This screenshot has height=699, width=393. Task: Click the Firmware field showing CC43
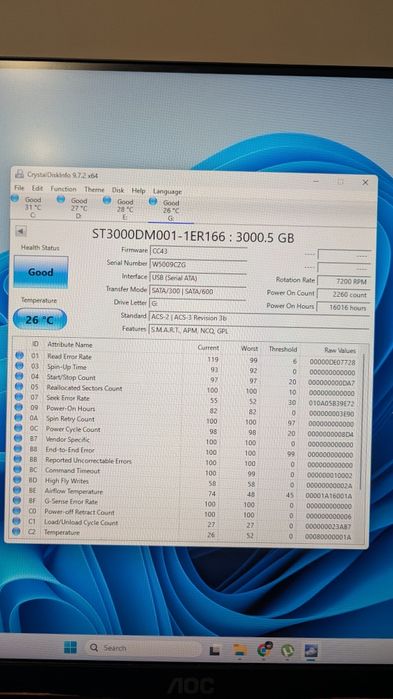[198, 251]
